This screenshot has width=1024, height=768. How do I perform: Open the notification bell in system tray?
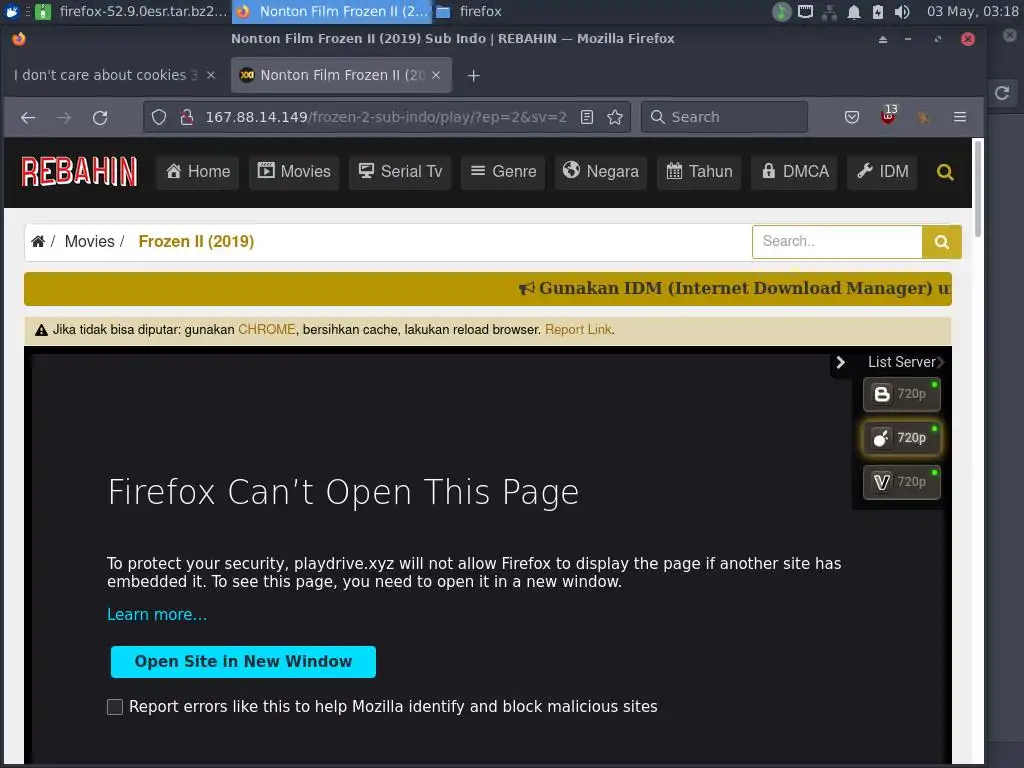(x=854, y=12)
